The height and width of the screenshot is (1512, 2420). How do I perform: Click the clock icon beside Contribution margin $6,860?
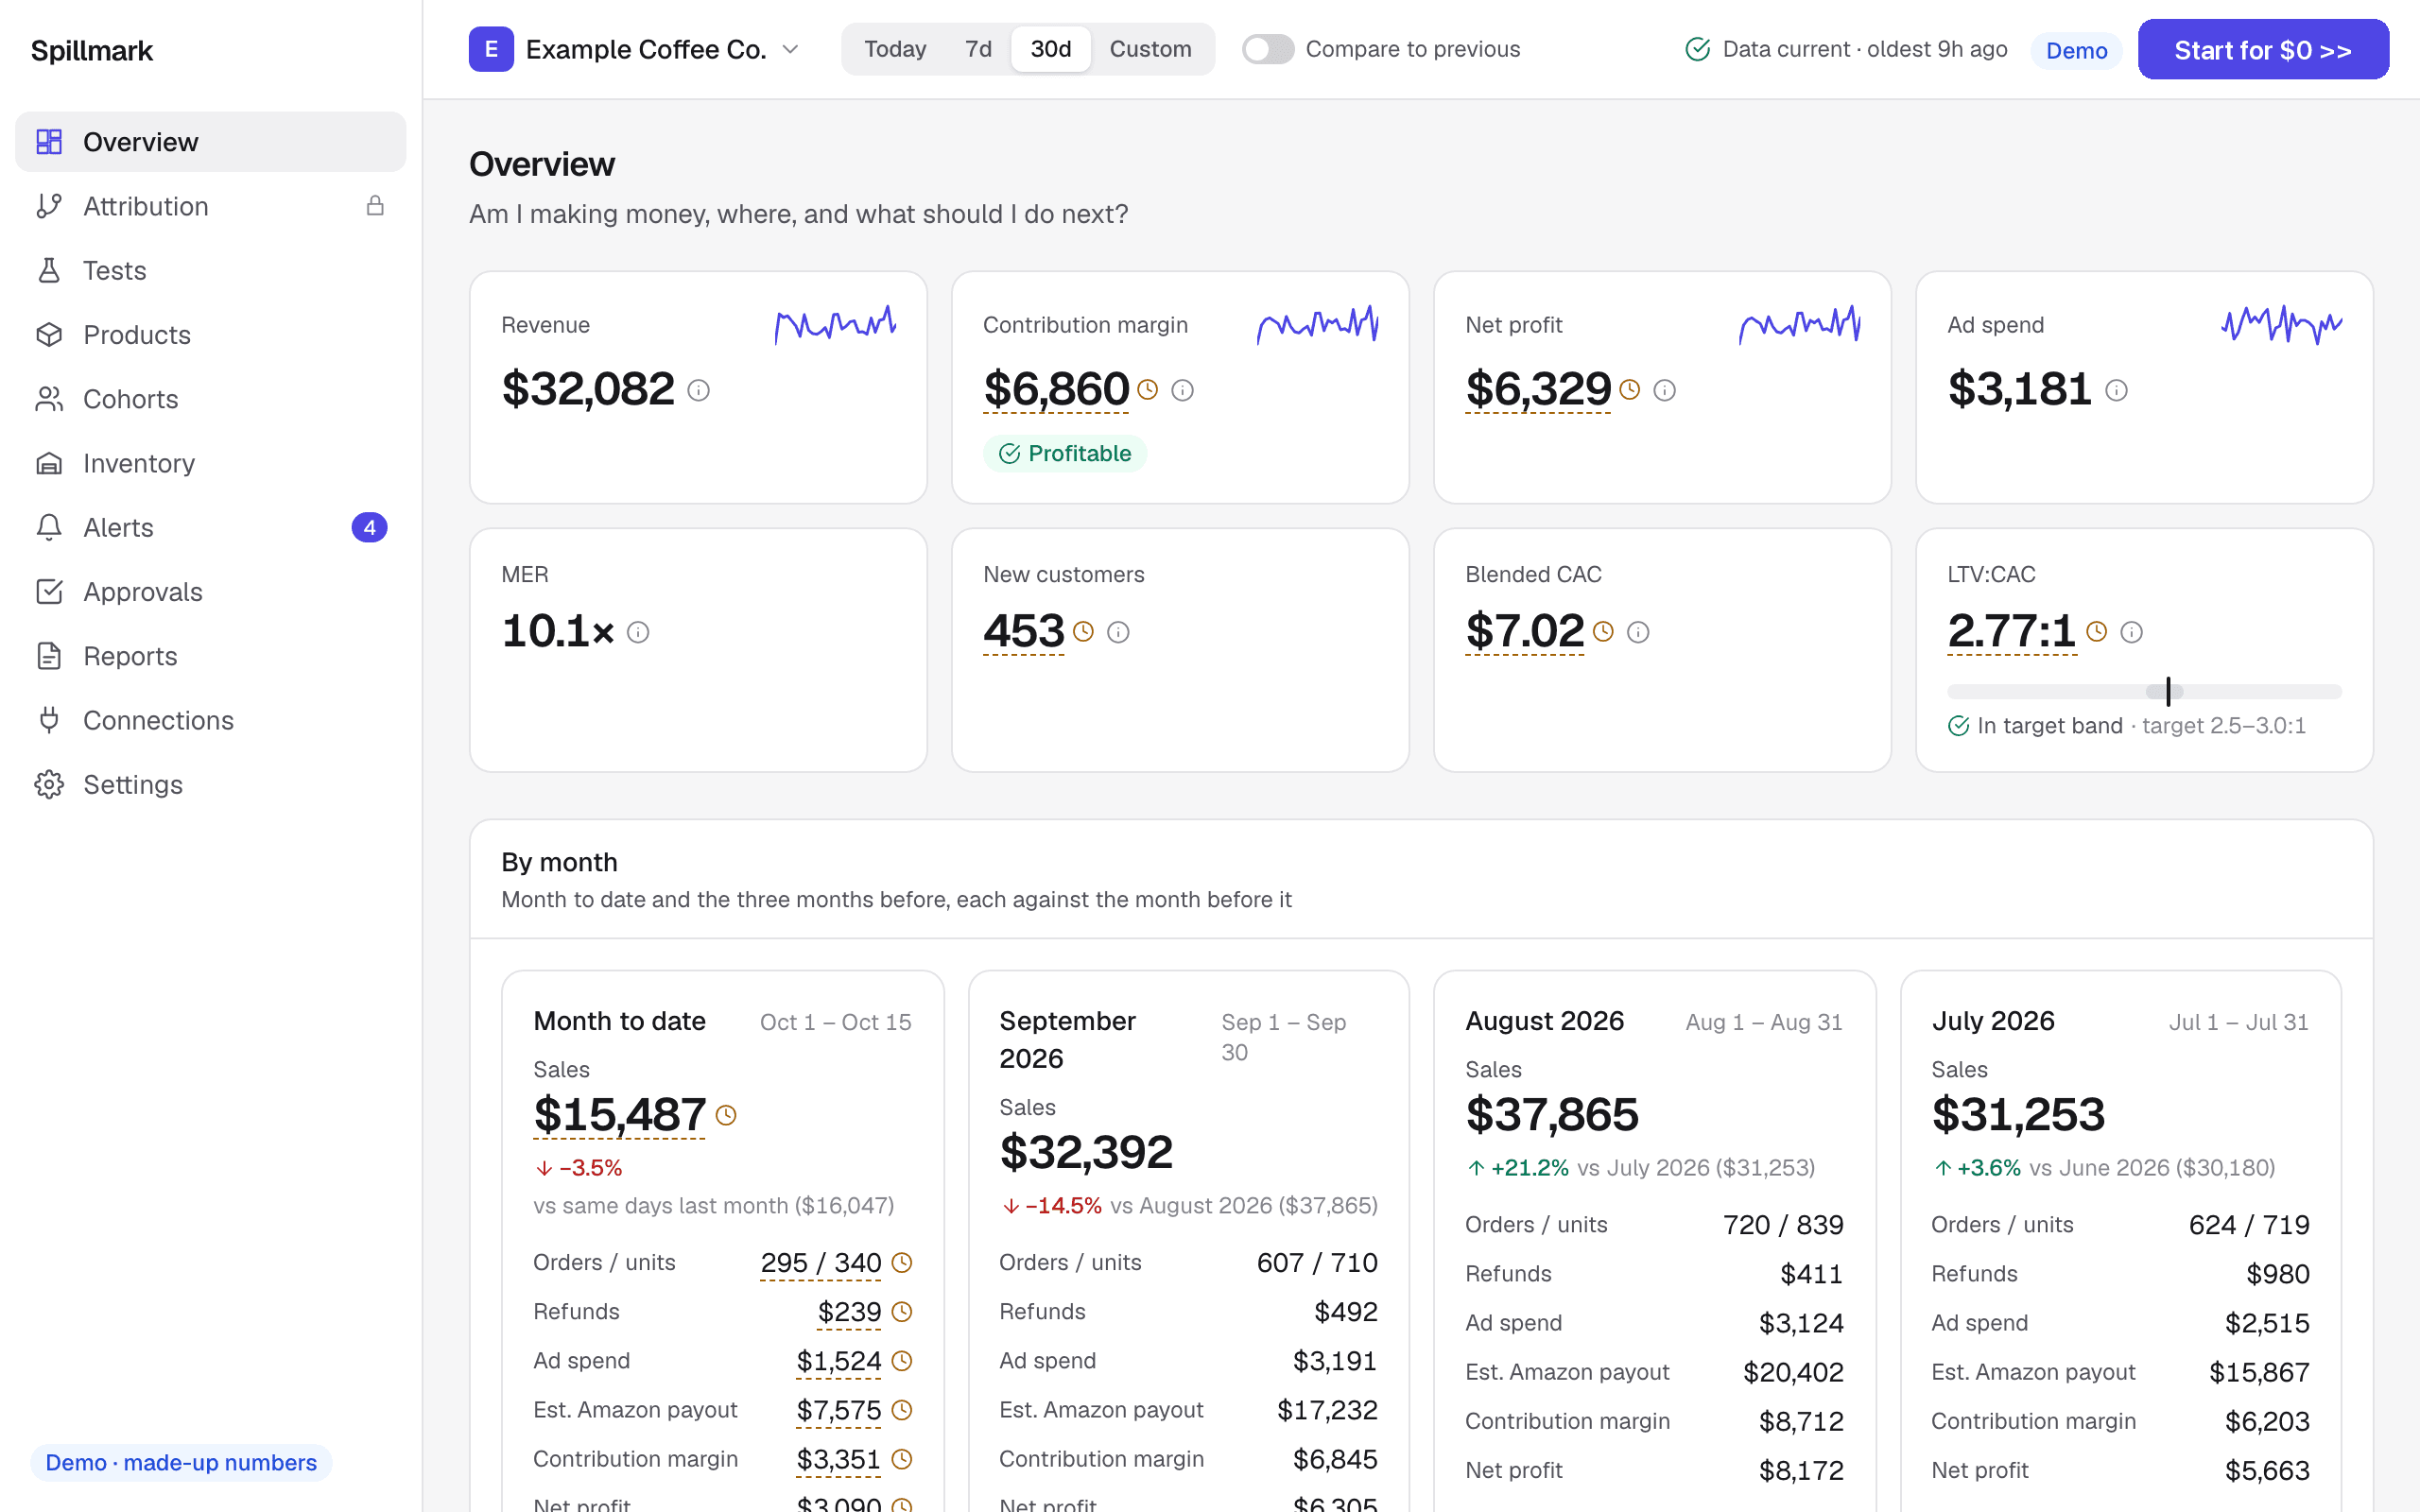coord(1147,389)
